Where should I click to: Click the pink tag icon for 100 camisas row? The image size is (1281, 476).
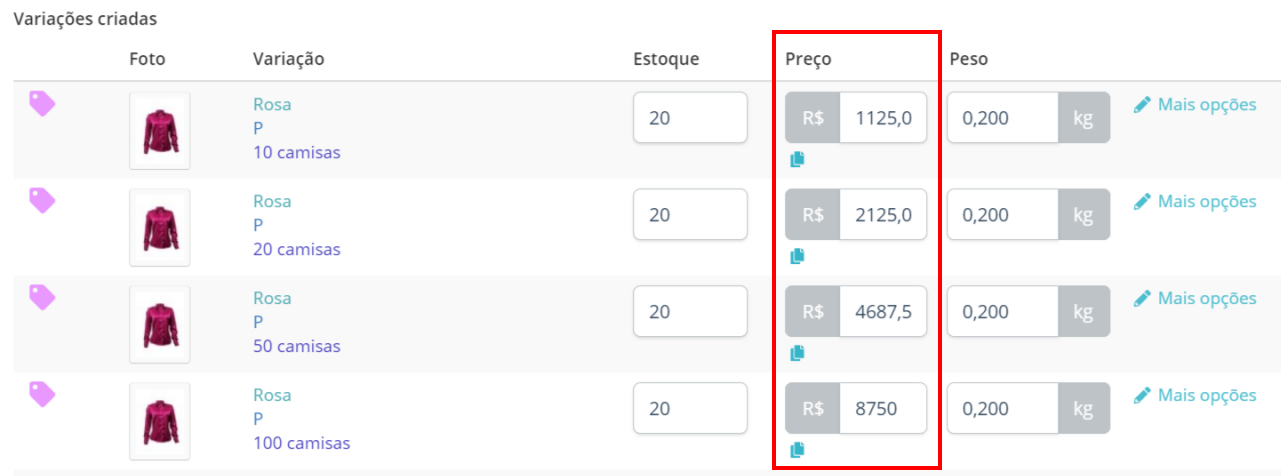[x=42, y=394]
